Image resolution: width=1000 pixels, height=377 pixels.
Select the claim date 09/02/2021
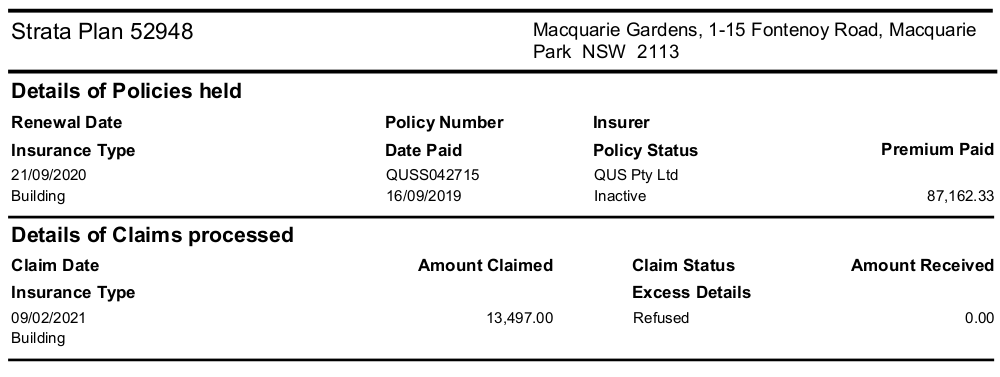click(48, 318)
